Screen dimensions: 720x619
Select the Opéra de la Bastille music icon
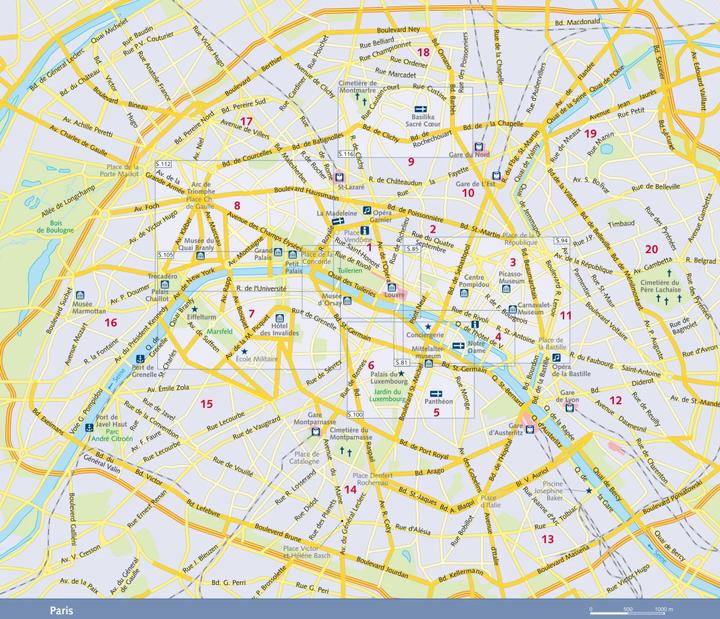[x=556, y=357]
